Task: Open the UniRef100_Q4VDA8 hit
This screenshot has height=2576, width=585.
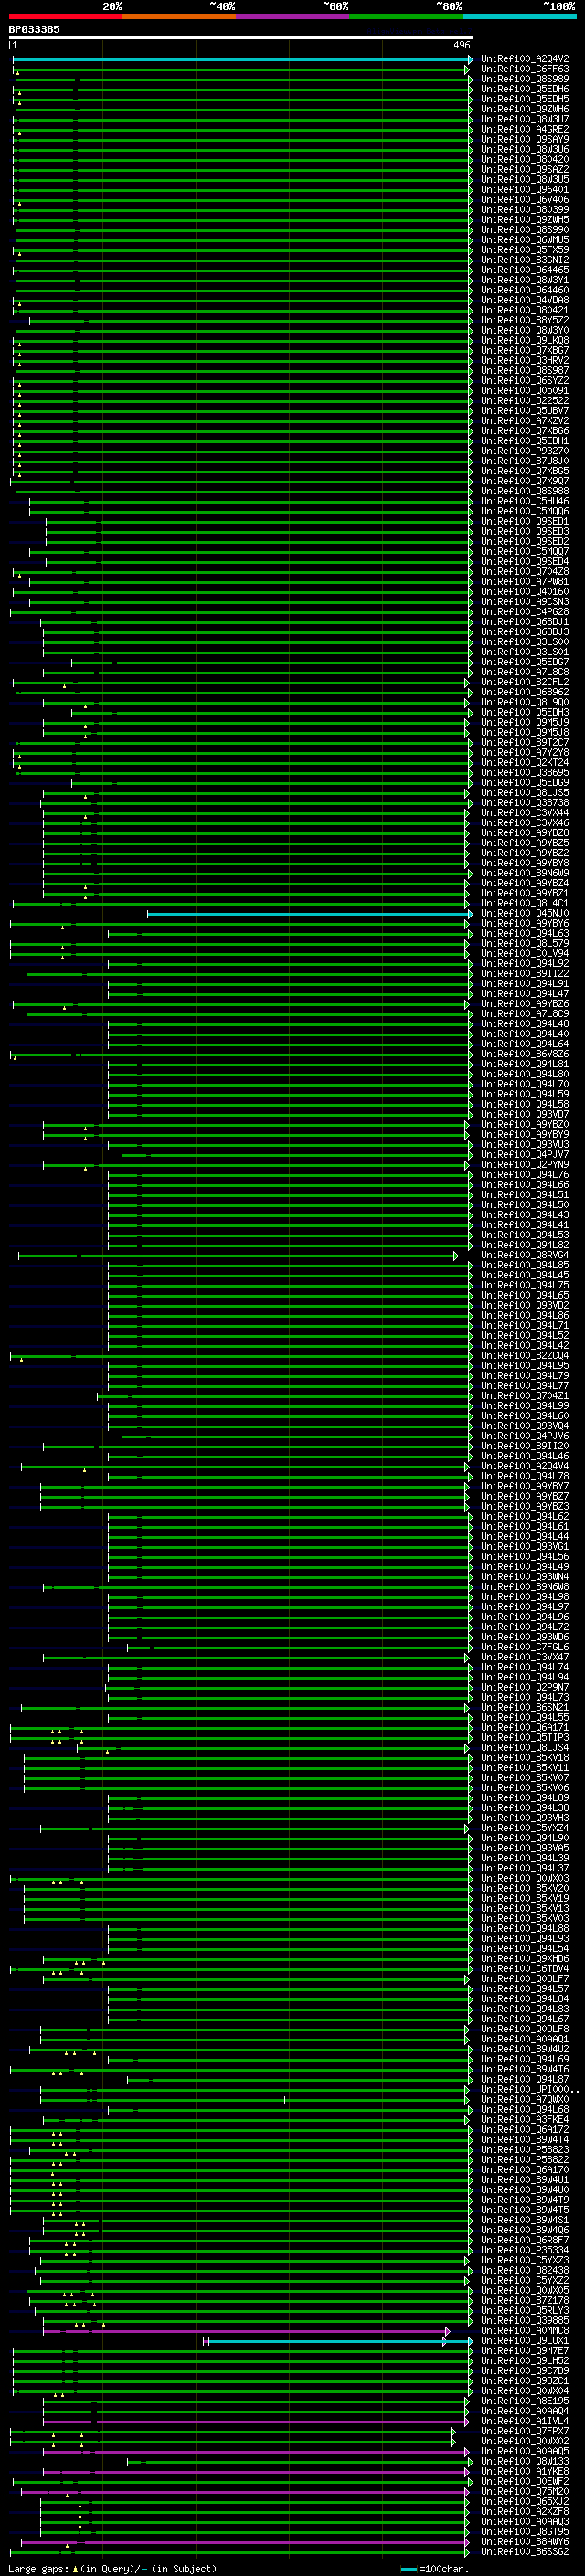Action: (x=525, y=300)
